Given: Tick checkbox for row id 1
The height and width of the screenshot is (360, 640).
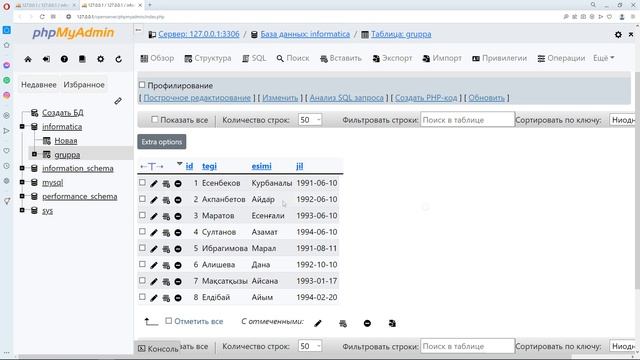Looking at the screenshot, I should pyautogui.click(x=142, y=182).
